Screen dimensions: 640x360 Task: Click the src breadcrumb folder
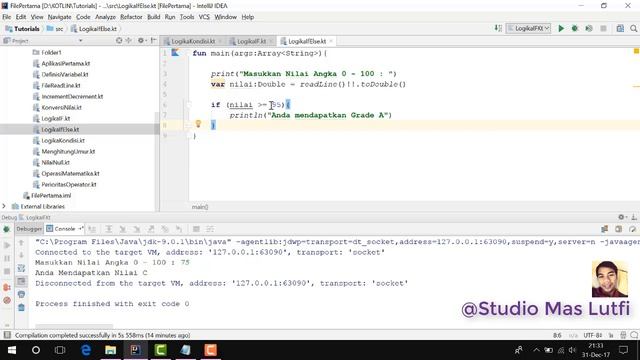pos(55,29)
